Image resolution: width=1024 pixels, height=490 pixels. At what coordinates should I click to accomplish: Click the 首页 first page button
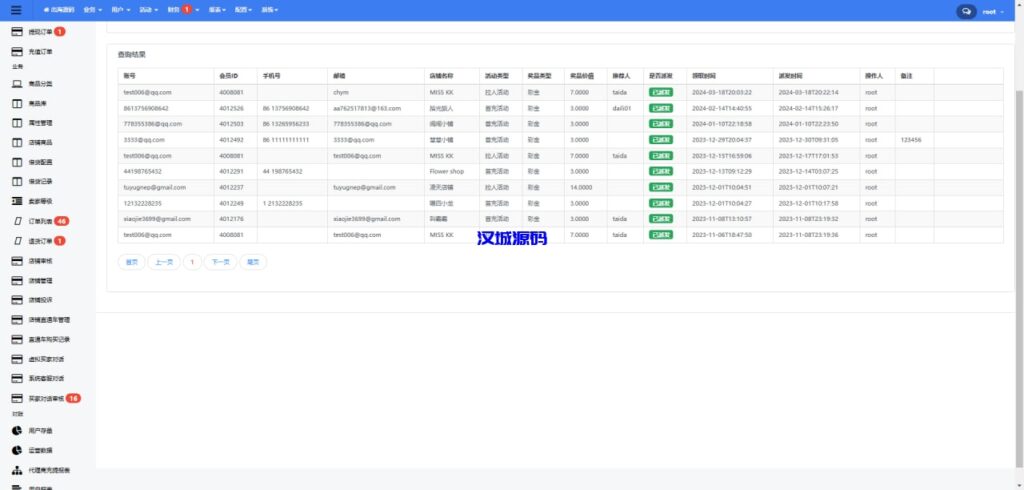pos(130,262)
